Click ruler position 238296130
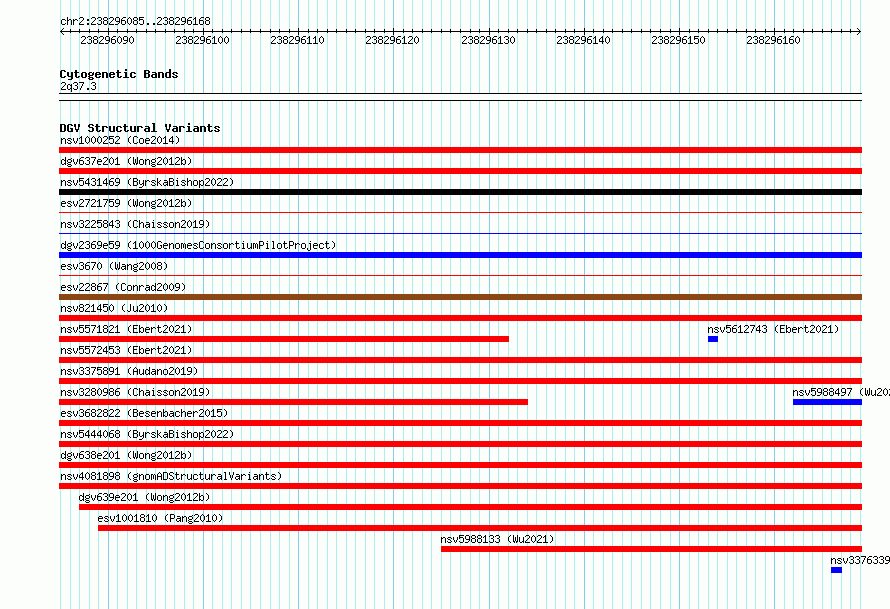The width and height of the screenshot is (890, 609). (x=488, y=40)
